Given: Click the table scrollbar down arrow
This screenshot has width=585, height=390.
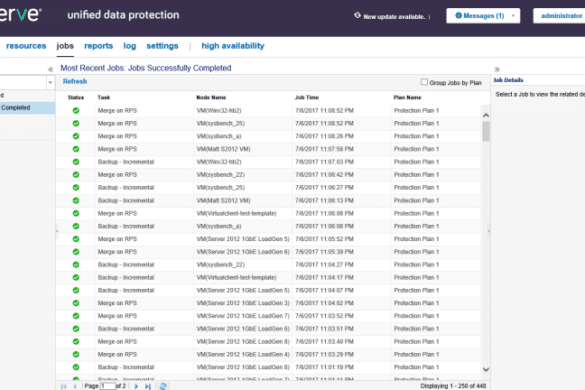Looking at the screenshot, I should pyautogui.click(x=486, y=369).
